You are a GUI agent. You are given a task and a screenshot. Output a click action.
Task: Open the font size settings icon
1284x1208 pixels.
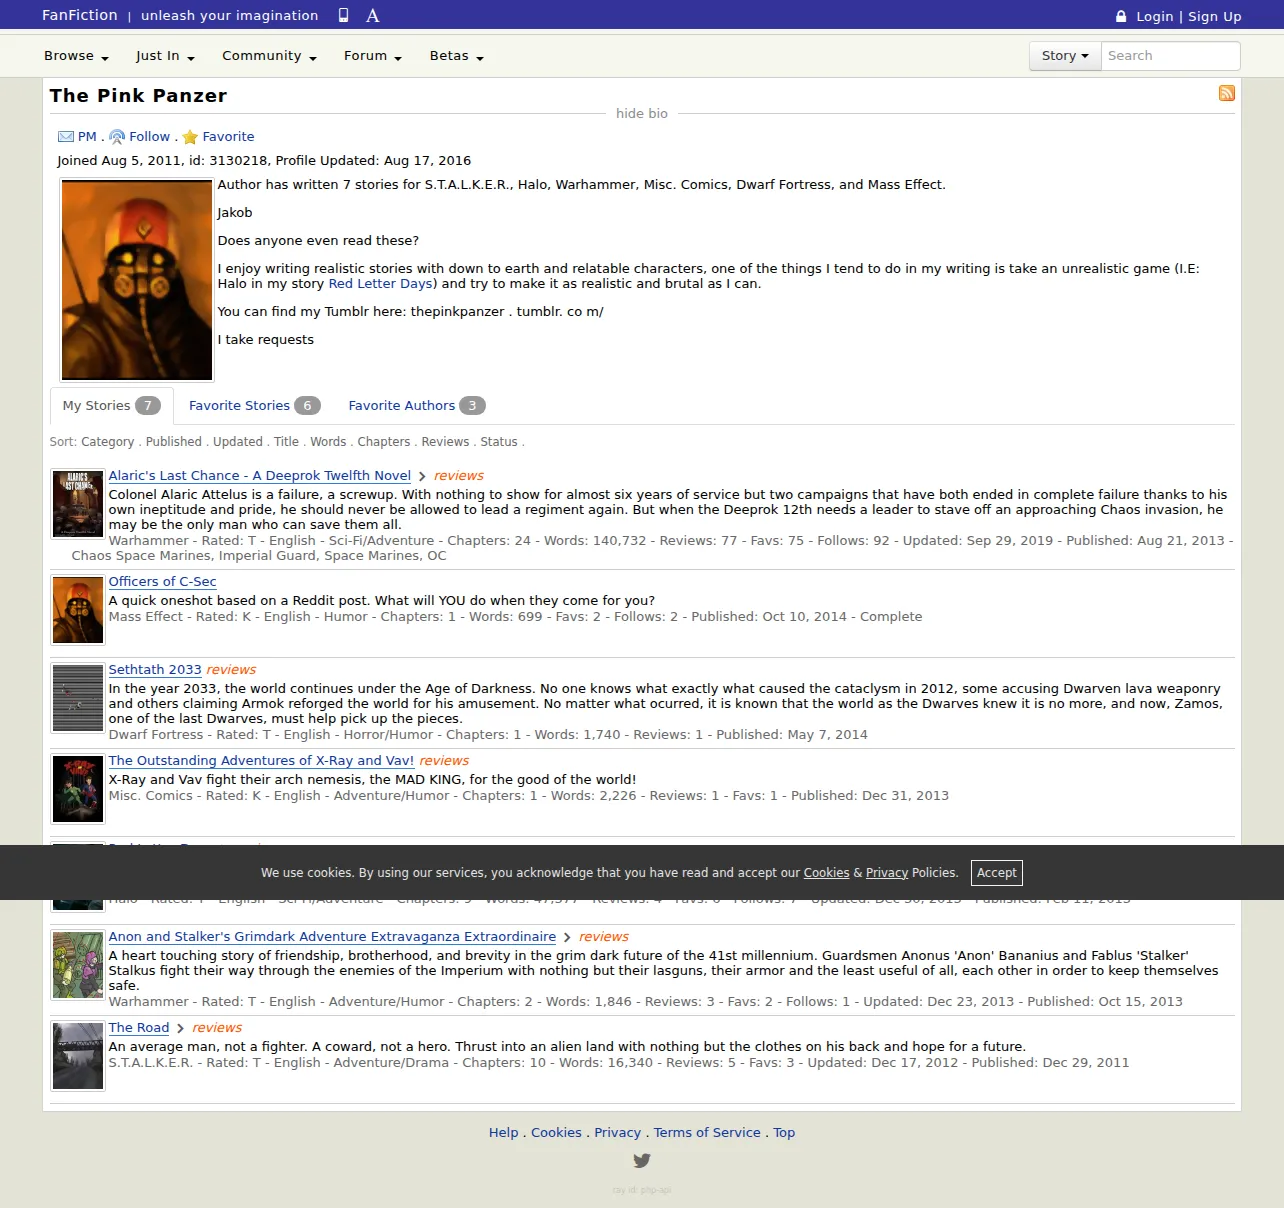[x=373, y=15]
